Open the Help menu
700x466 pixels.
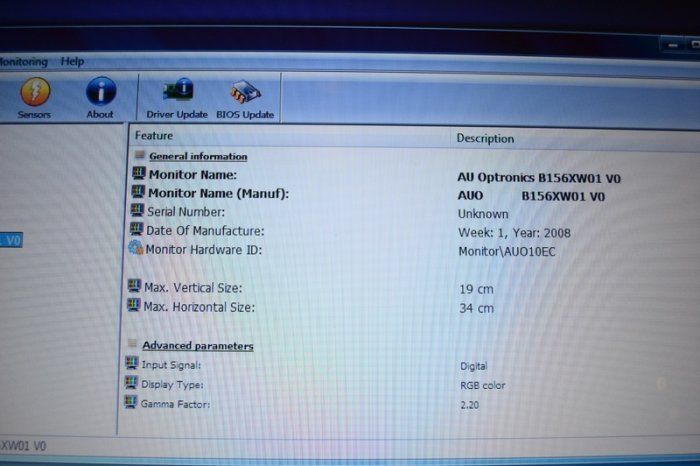[72, 62]
